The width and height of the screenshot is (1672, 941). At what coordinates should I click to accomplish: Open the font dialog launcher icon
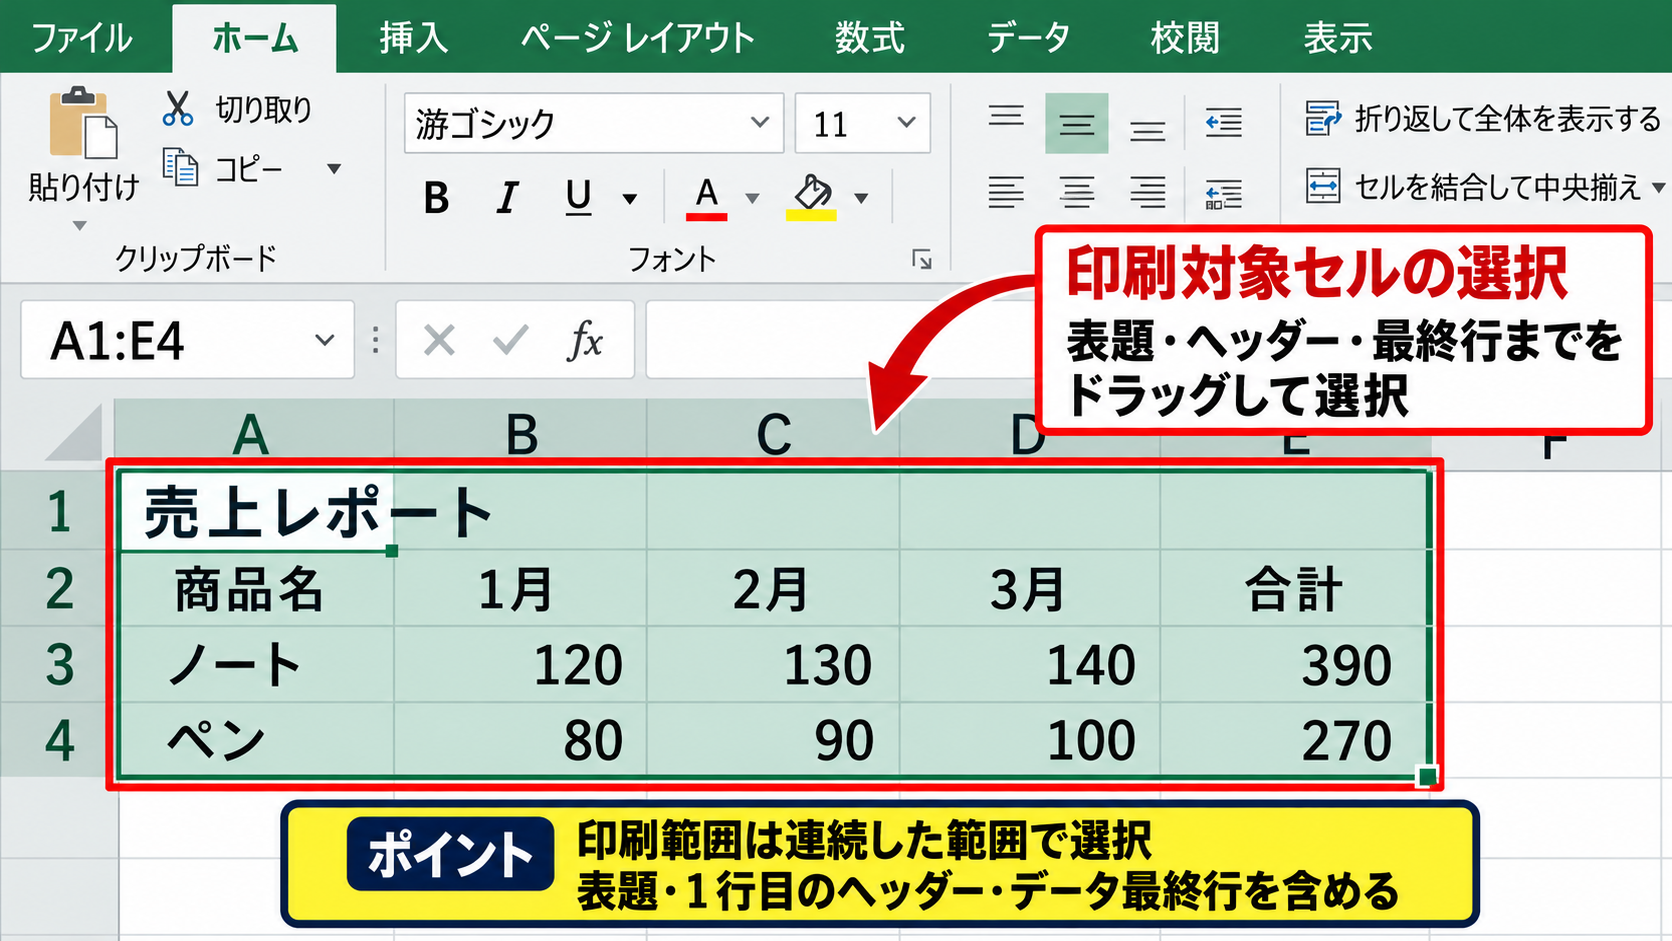[922, 260]
